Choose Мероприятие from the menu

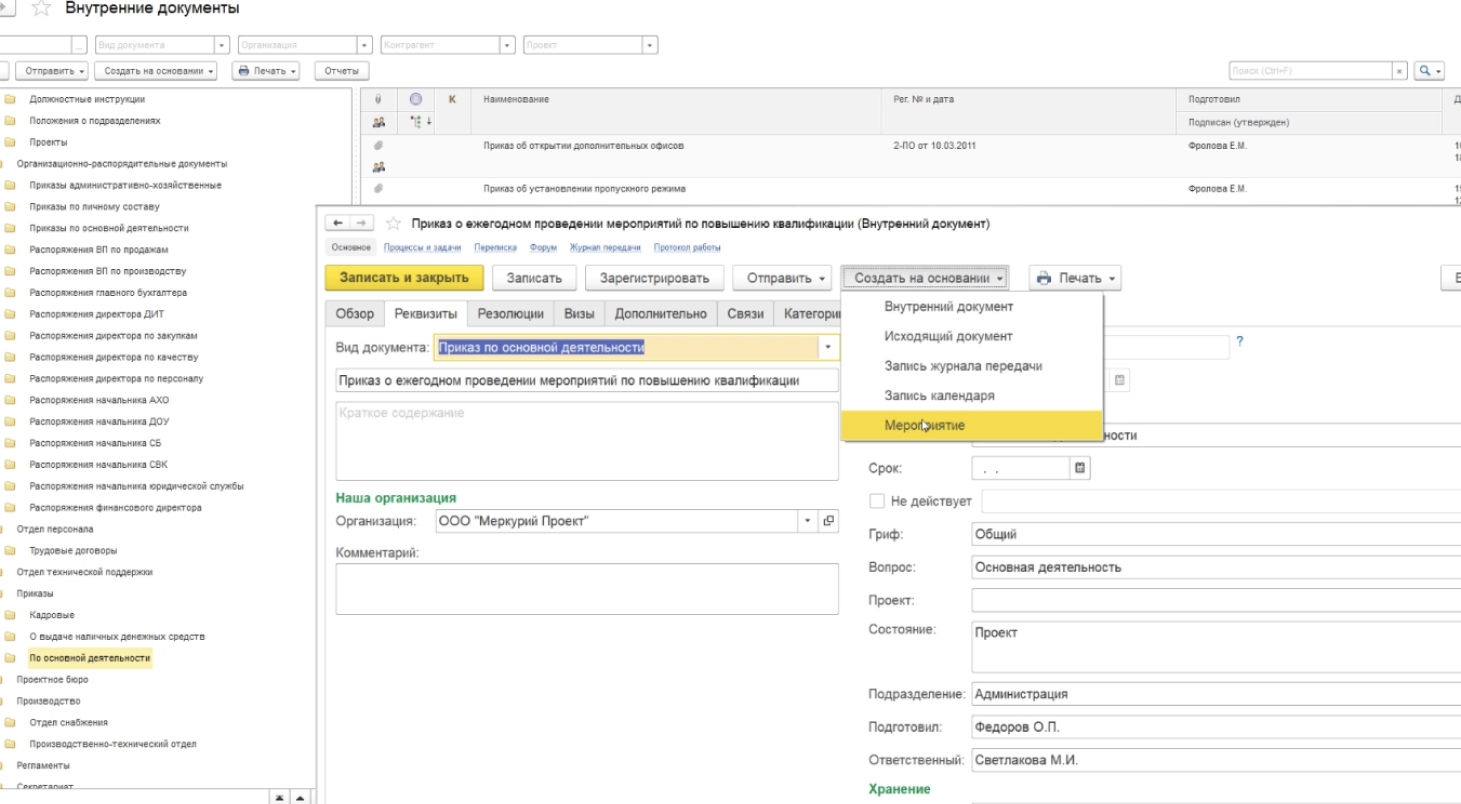coord(972,426)
